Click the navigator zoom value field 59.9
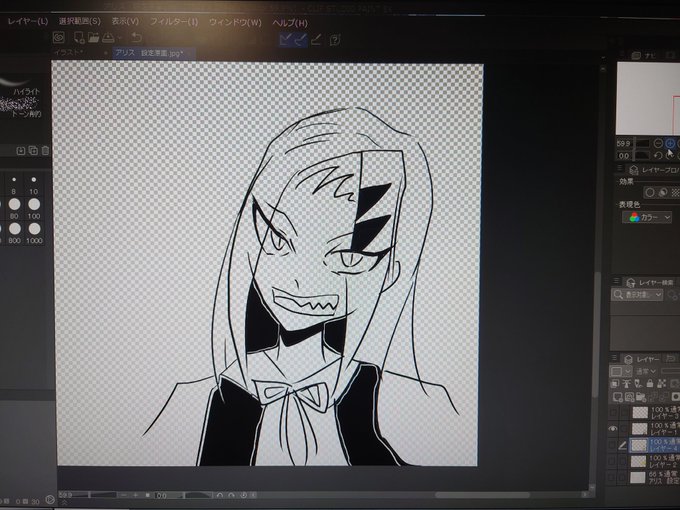Image resolution: width=680 pixels, height=510 pixels. pyautogui.click(x=625, y=143)
